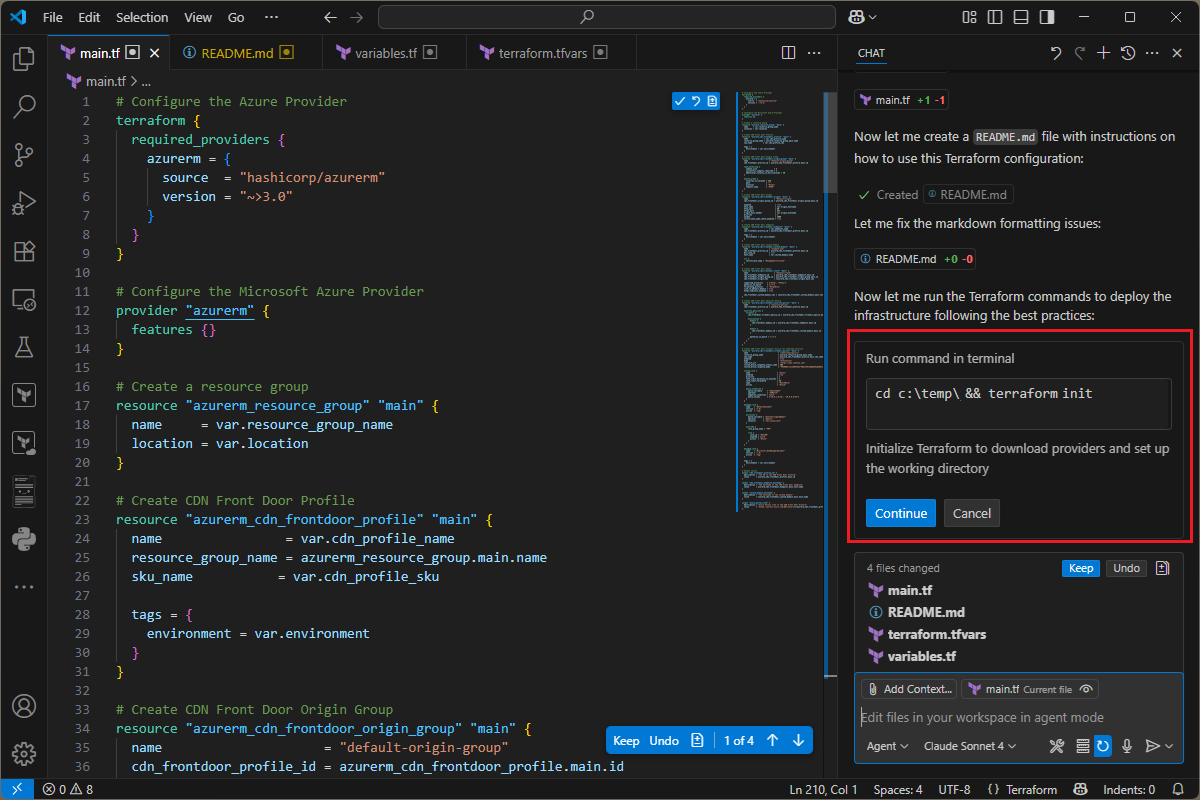This screenshot has height=800, width=1200.
Task: Open the Testing flask view
Action: [24, 347]
